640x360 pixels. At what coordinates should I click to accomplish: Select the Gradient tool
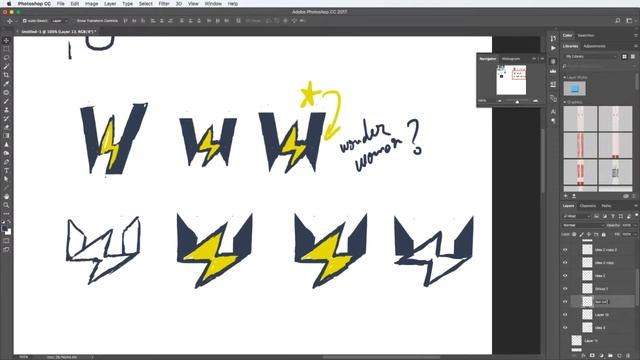pyautogui.click(x=6, y=136)
